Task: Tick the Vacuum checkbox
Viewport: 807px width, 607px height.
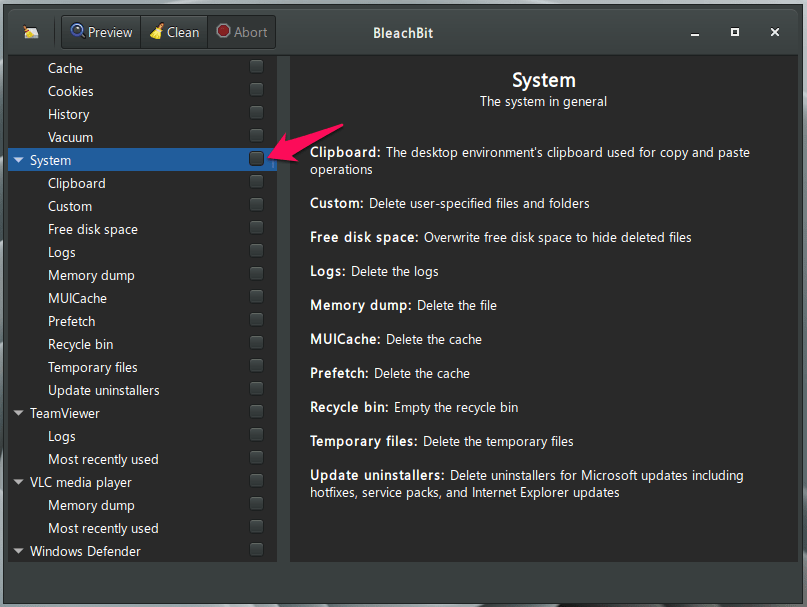Action: coord(256,135)
